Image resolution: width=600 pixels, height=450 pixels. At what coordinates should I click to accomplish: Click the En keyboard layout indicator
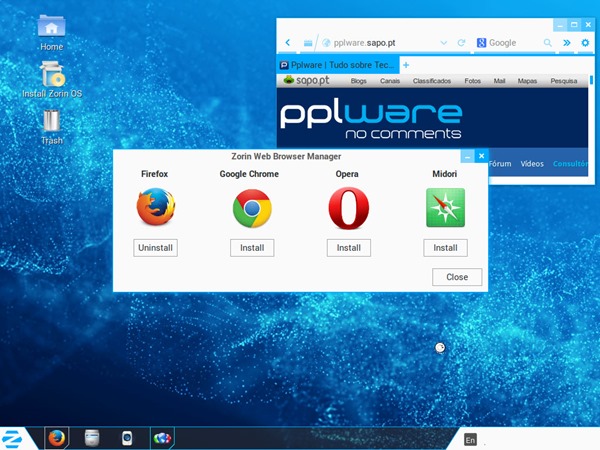click(x=470, y=440)
